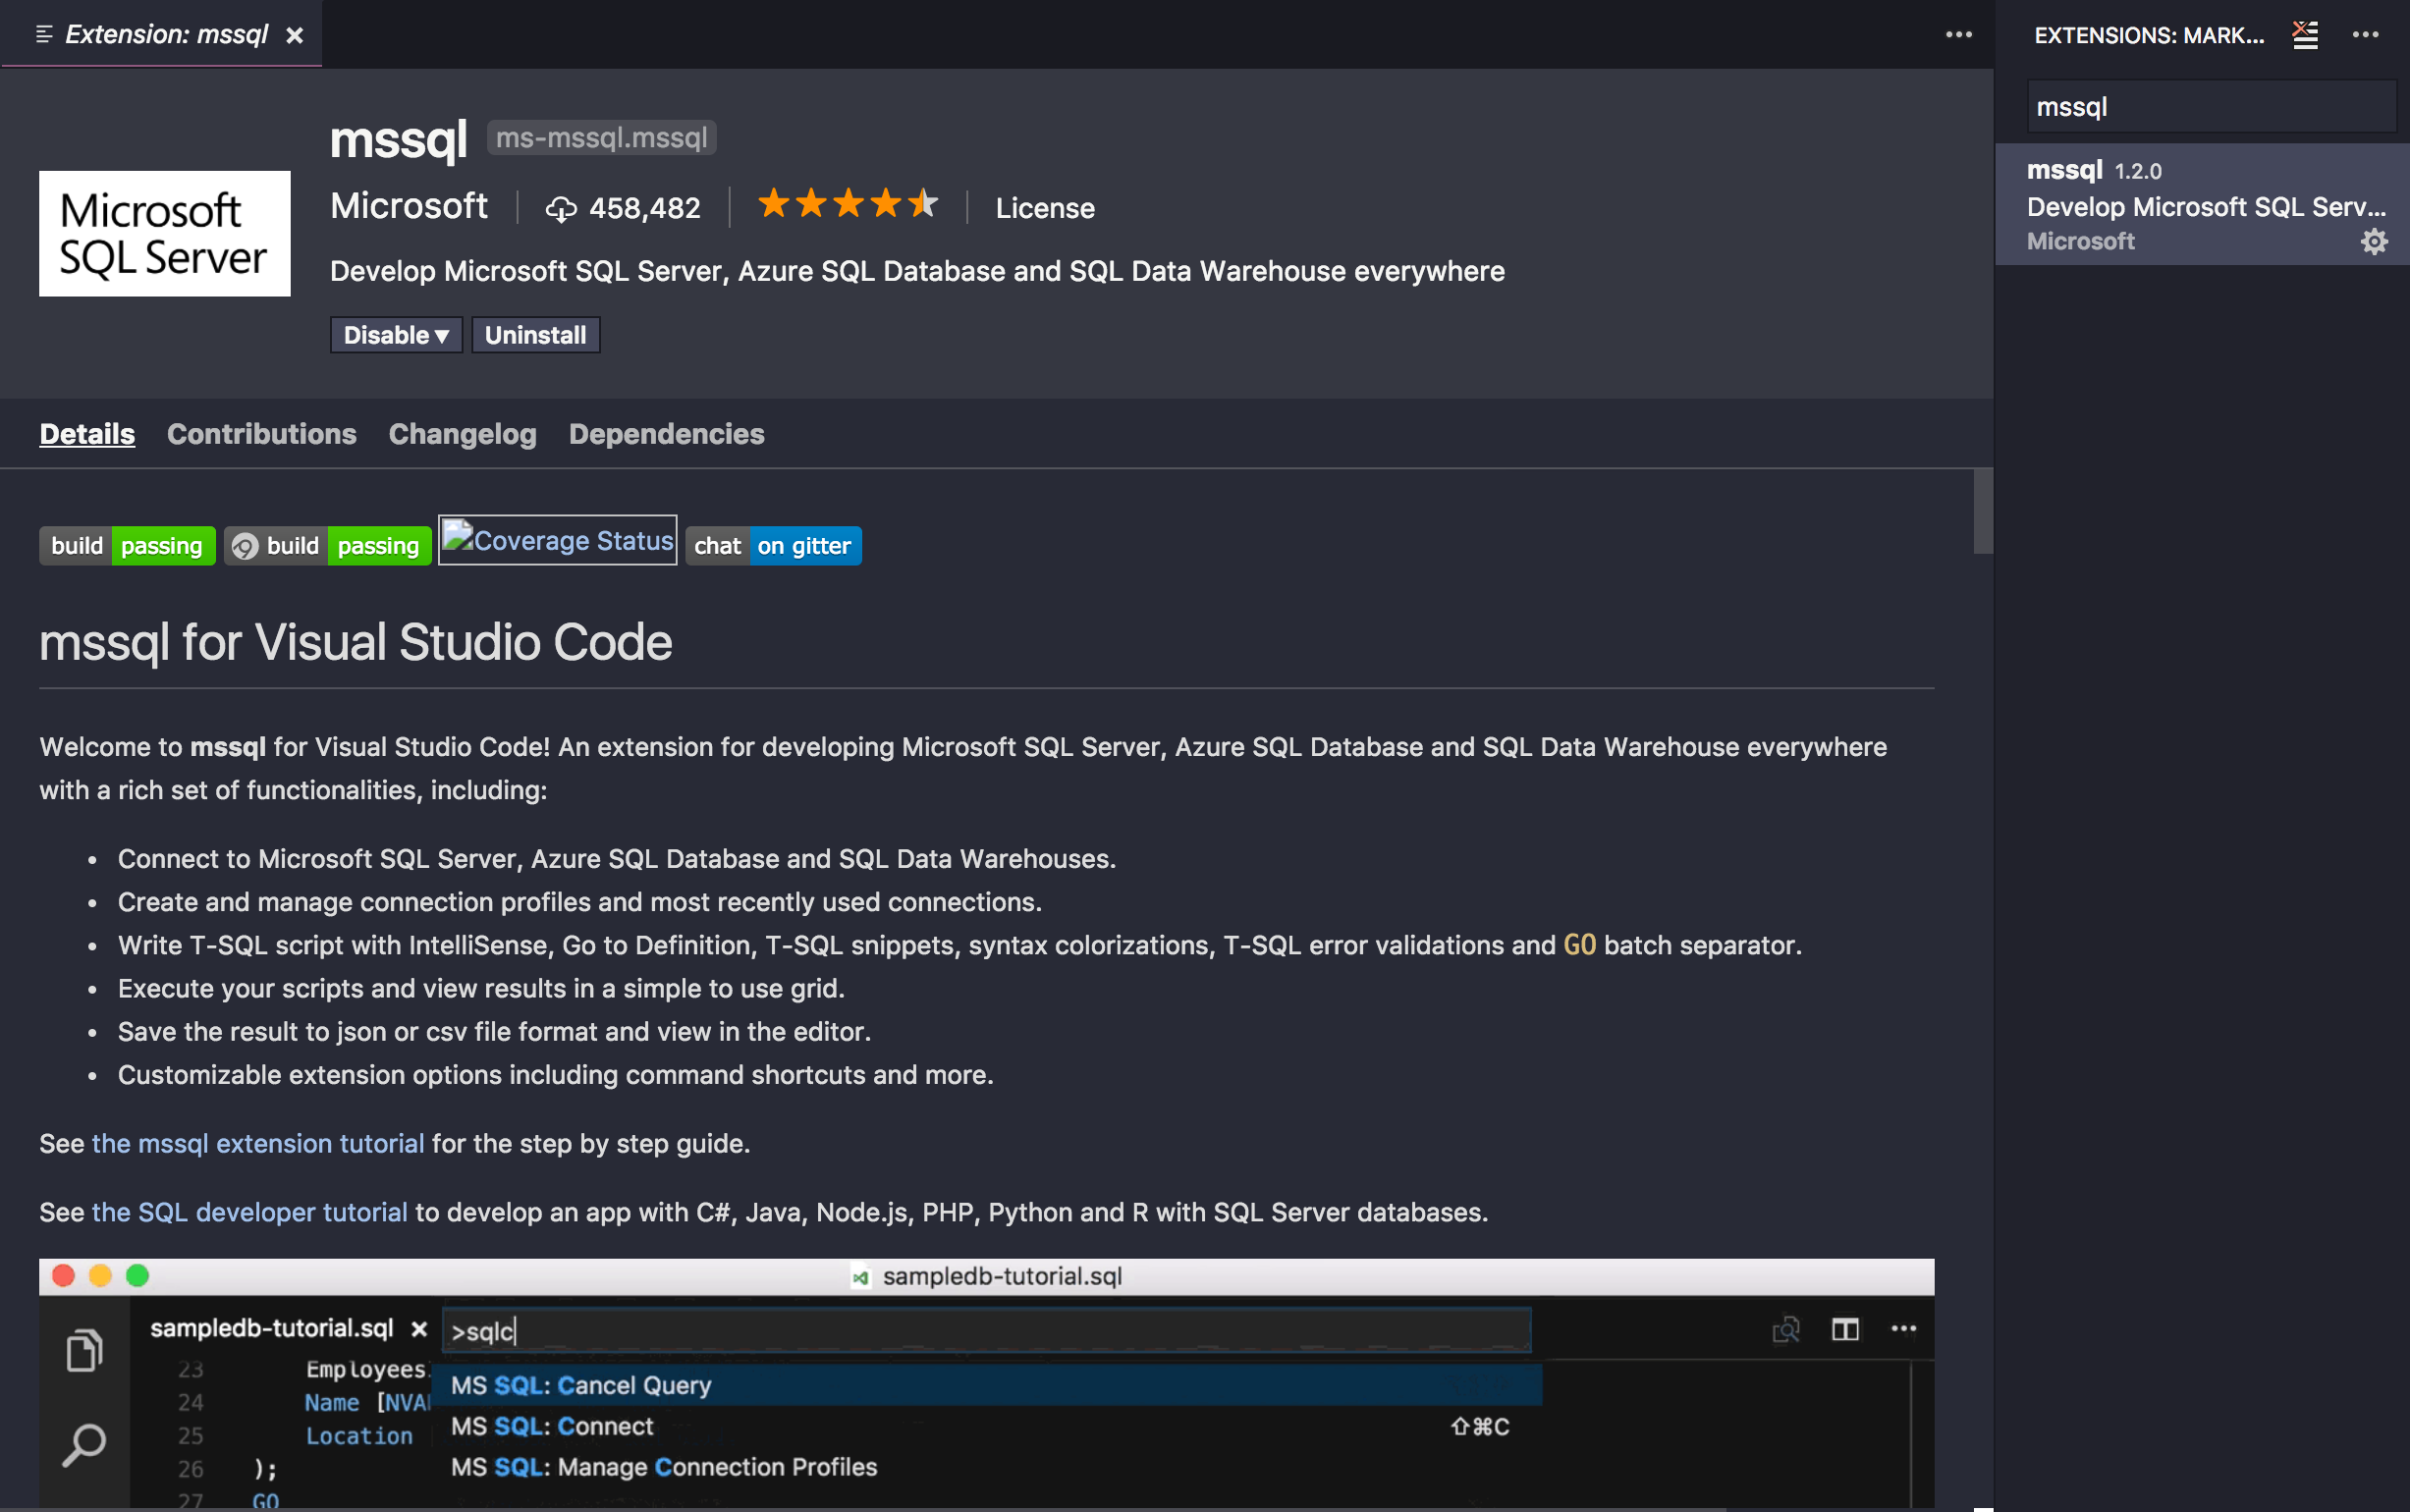Click the Microsoft SQL Server logo image

(165, 234)
